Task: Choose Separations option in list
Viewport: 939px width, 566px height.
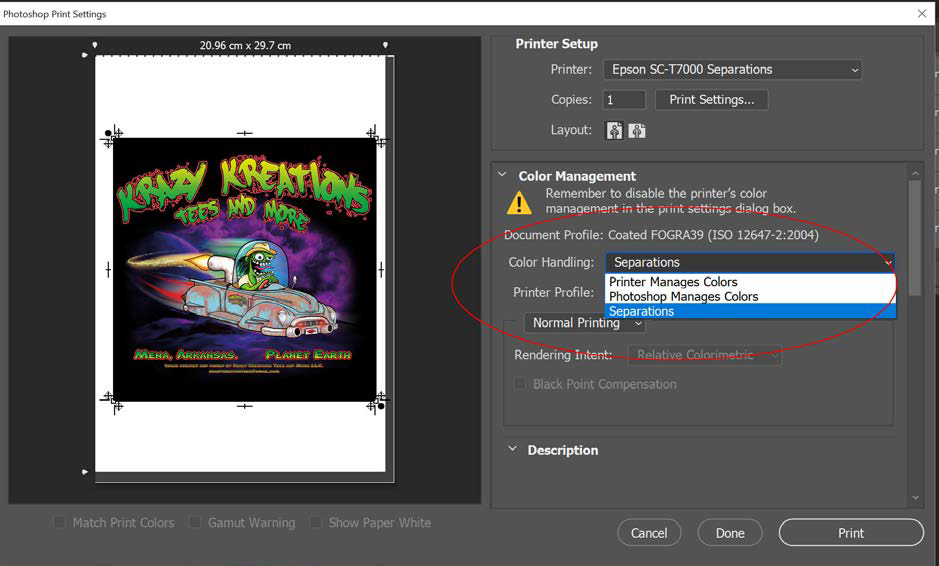Action: point(750,311)
